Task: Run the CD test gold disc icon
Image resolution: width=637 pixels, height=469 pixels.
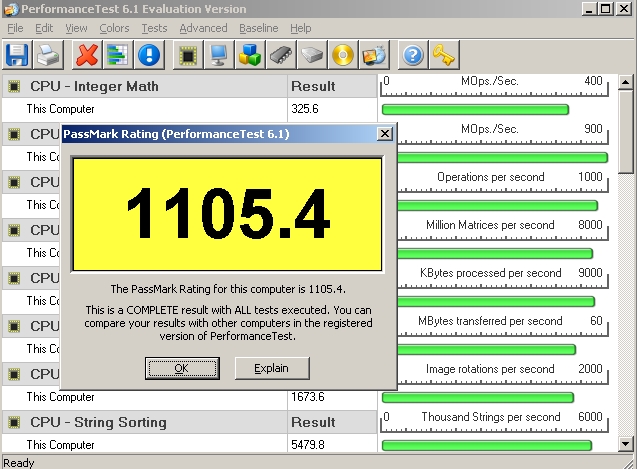Action: coord(343,55)
